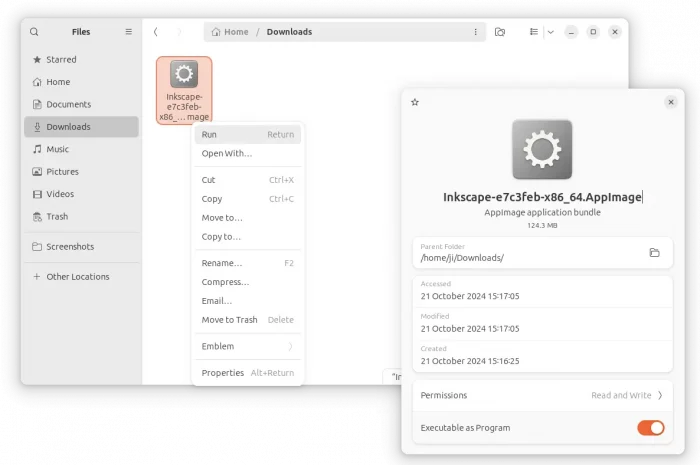The width and height of the screenshot is (700, 465).
Task: Click the search icon in Files sidebar header
Action: pos(34,32)
